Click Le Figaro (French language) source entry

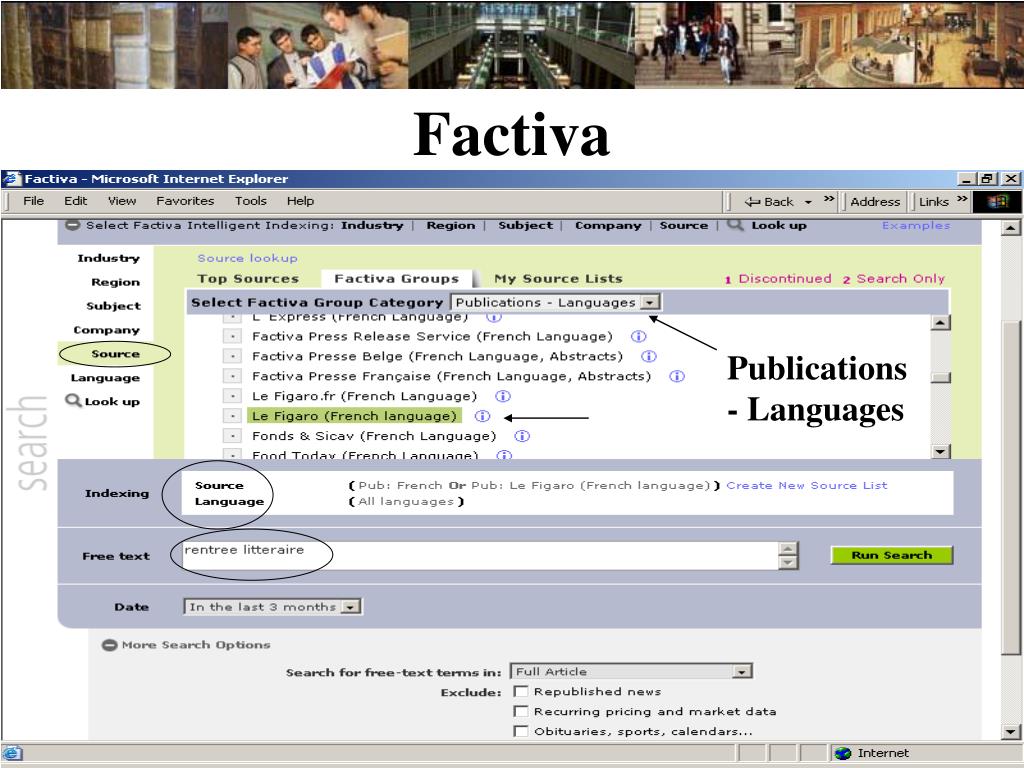pos(355,416)
